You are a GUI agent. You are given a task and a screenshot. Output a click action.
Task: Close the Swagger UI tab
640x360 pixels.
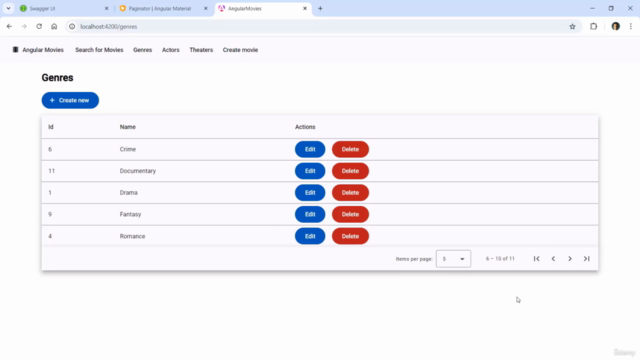pos(107,9)
